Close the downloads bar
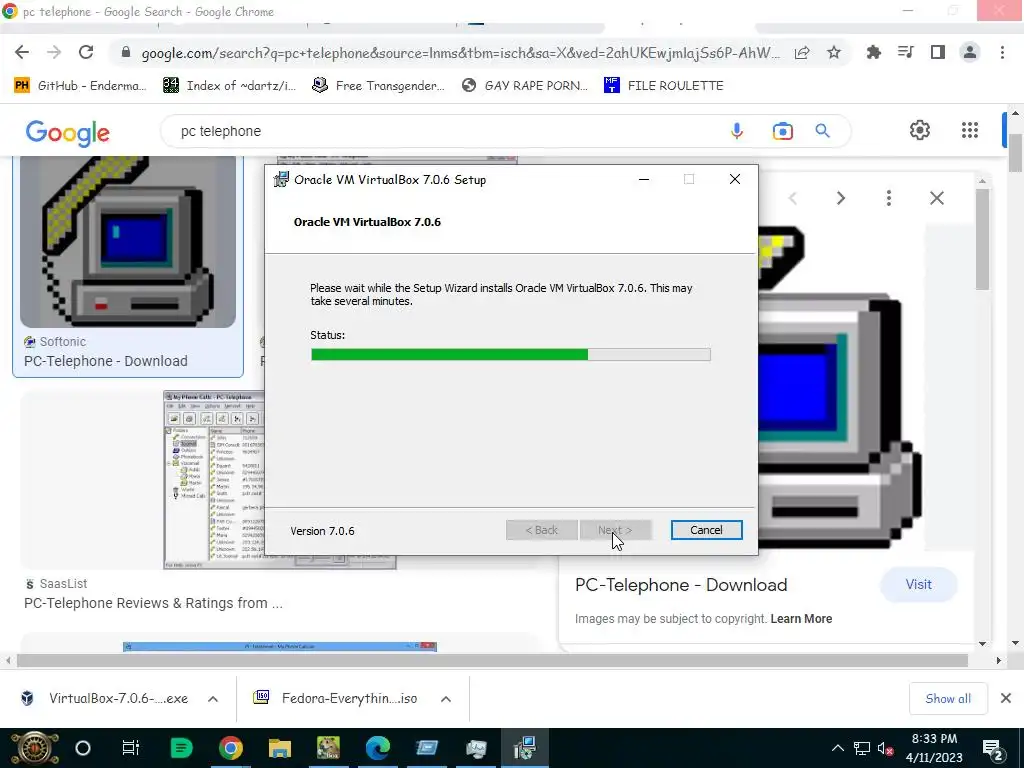The height and width of the screenshot is (768, 1024). 1006,698
